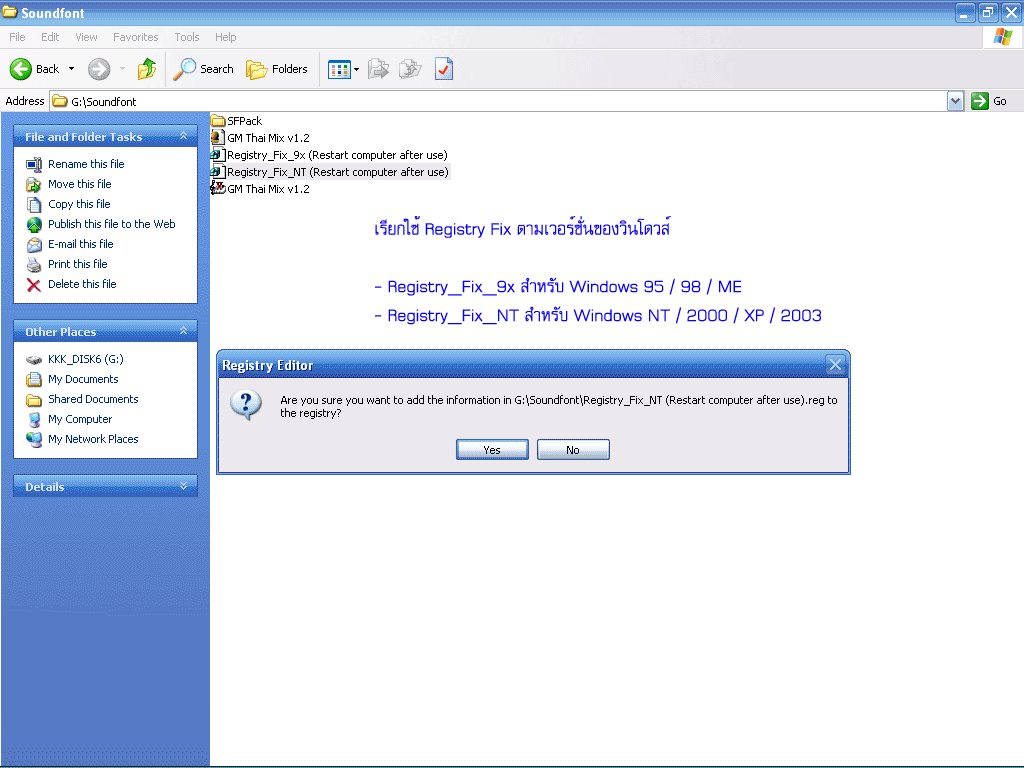Viewport: 1024px width, 768px height.
Task: Select Registry_Fix_NT (Restart computer after use) name
Action: (x=338, y=172)
